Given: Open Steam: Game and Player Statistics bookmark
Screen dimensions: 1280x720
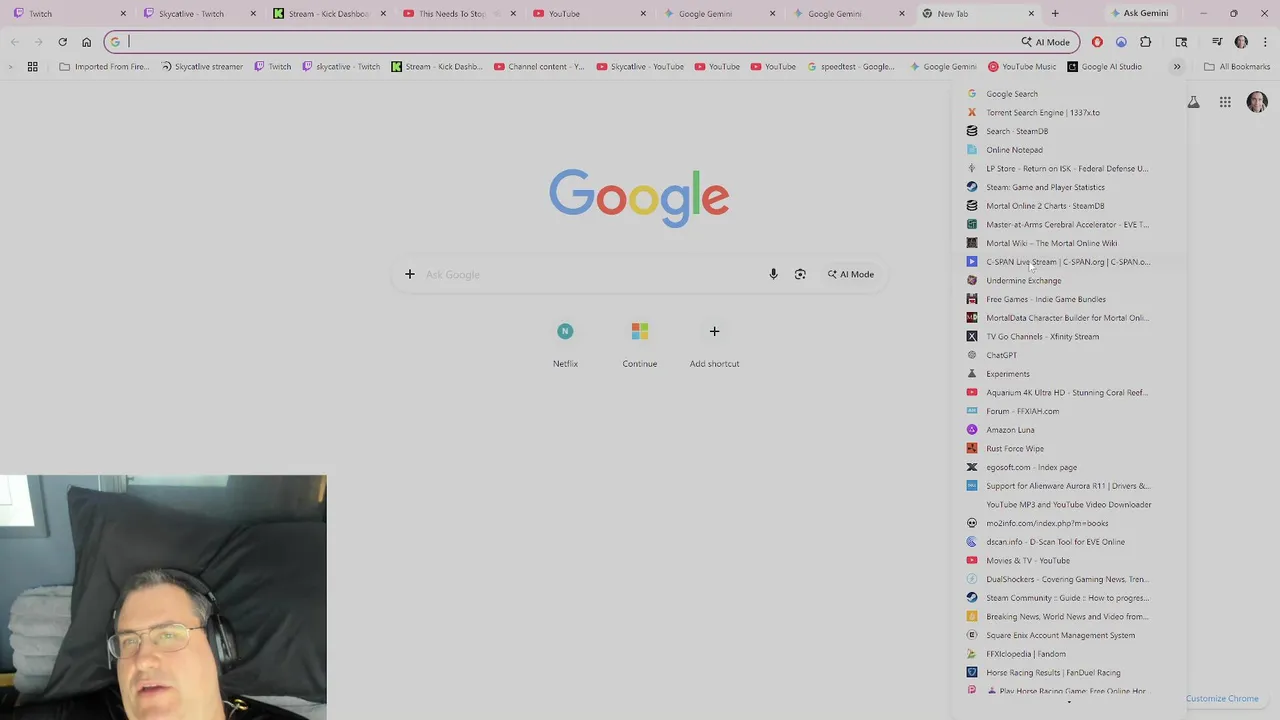Looking at the screenshot, I should pyautogui.click(x=1068, y=187).
